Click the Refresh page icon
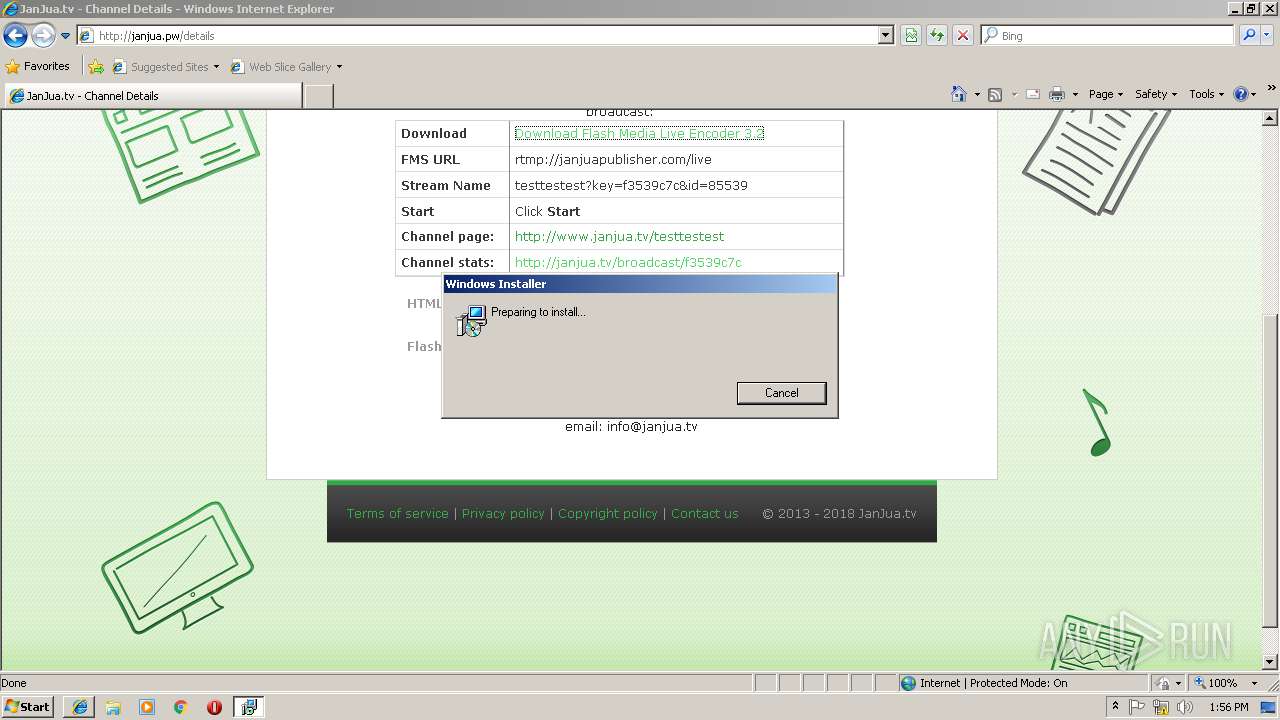Viewport: 1280px width, 720px height. pyautogui.click(x=937, y=36)
